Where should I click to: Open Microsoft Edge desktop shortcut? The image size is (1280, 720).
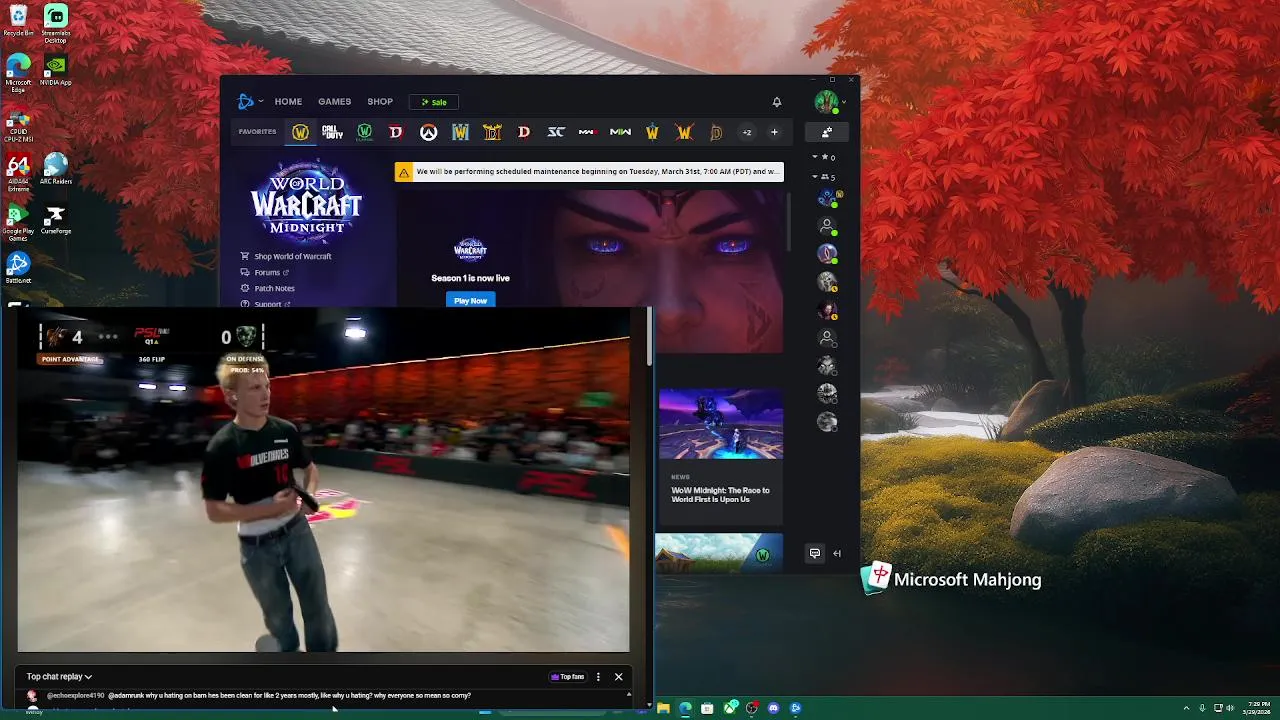[18, 73]
